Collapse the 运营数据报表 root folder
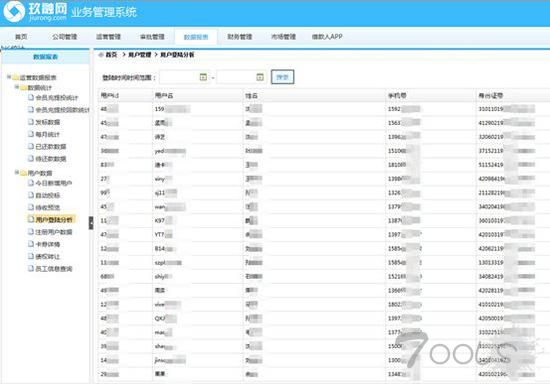550x384 pixels. (x=9, y=77)
